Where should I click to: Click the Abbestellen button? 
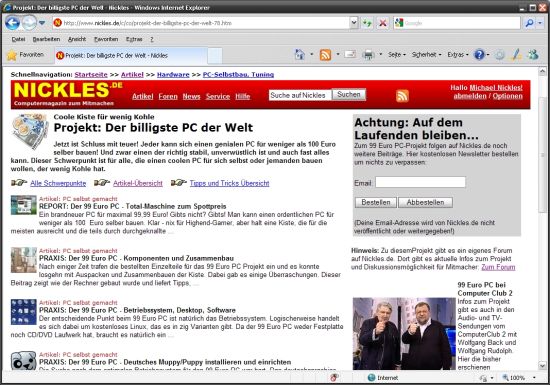tap(425, 202)
